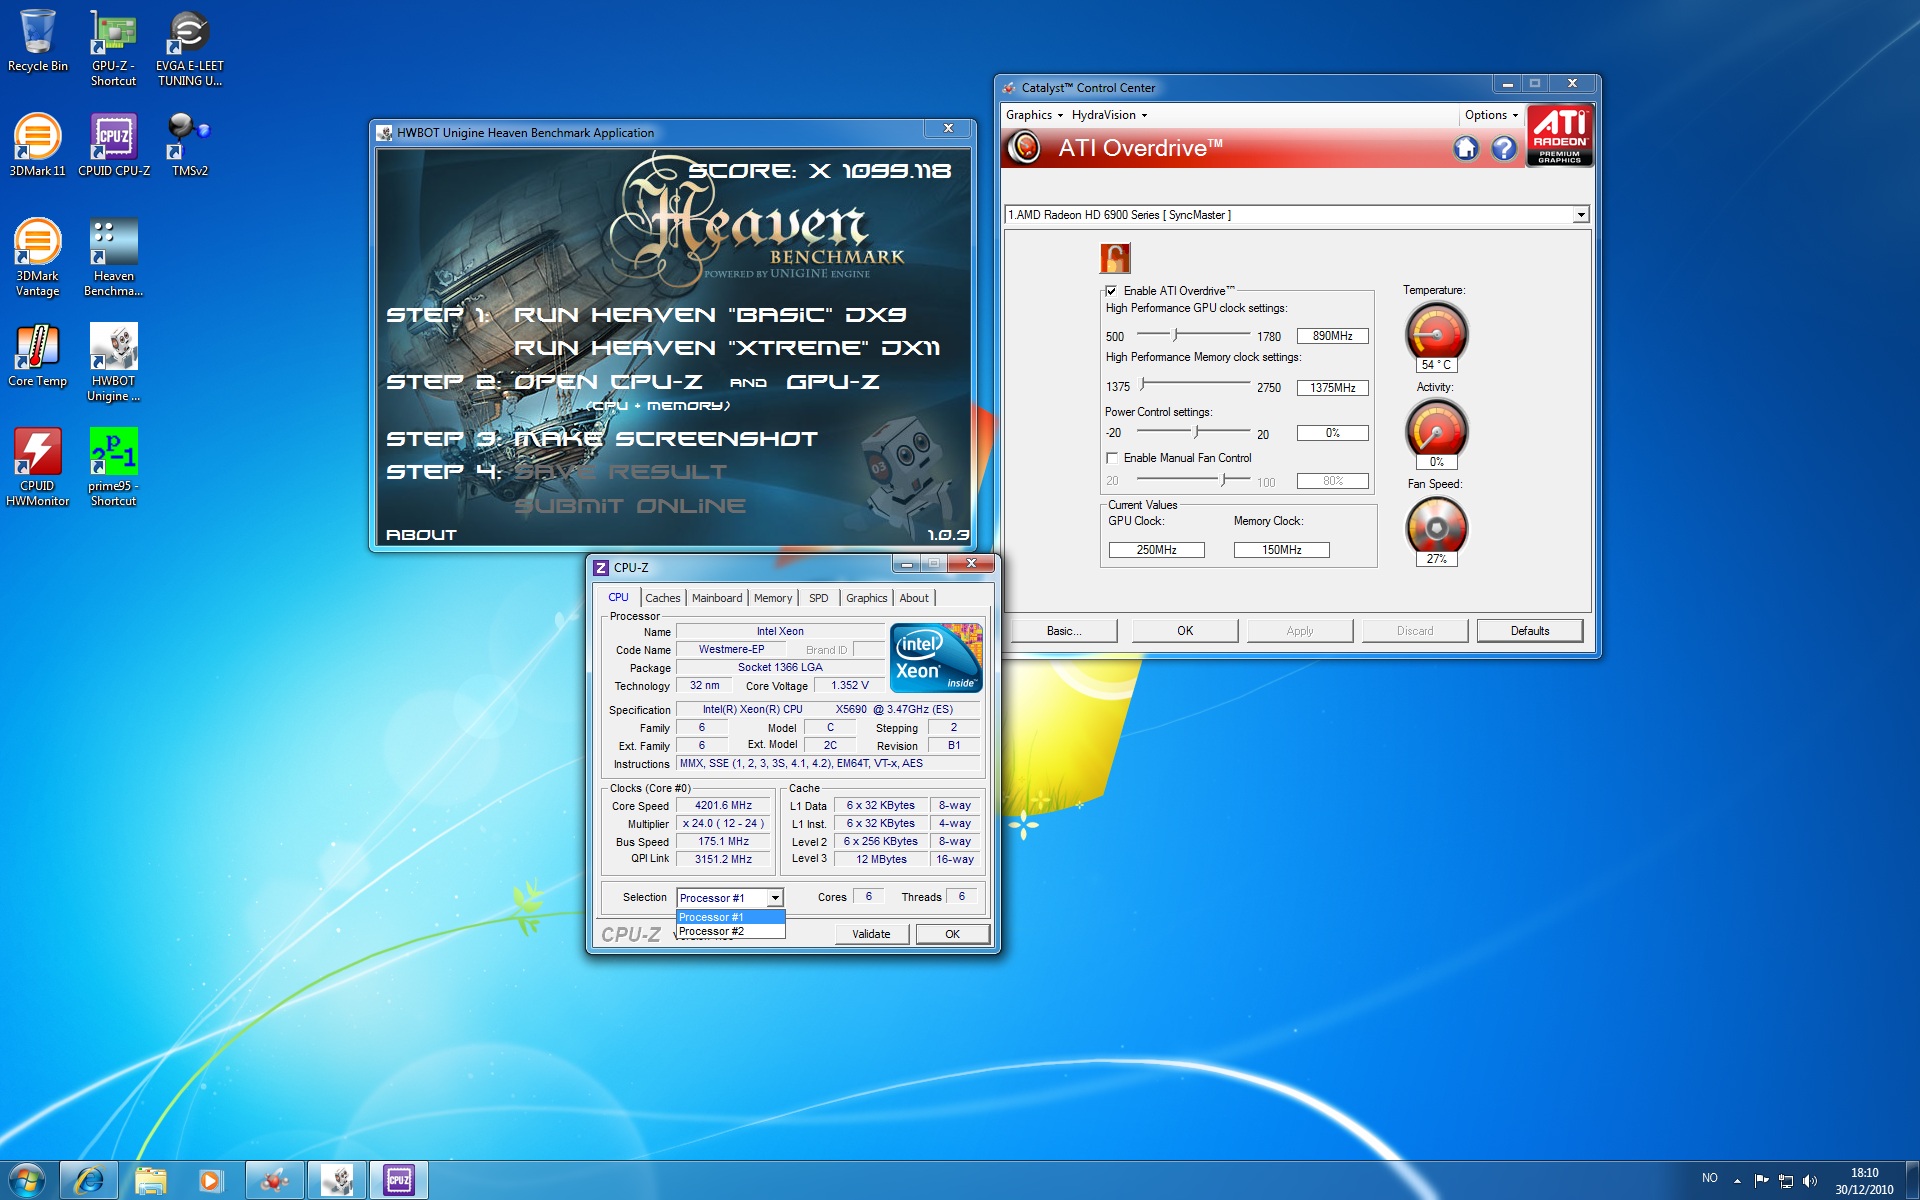
Task: Switch to Catalyst Control Center taskbar button
Action: [x=274, y=1180]
